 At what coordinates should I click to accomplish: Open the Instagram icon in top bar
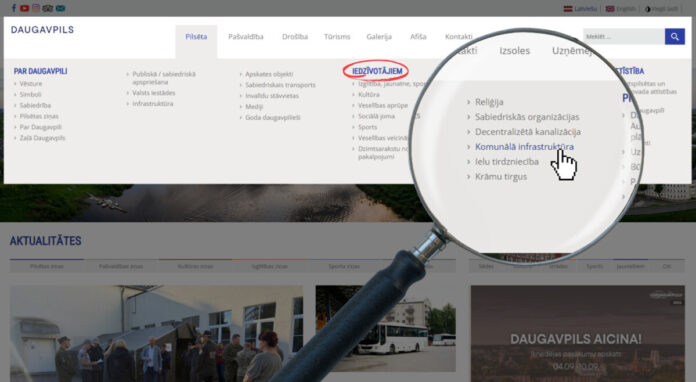coord(36,8)
